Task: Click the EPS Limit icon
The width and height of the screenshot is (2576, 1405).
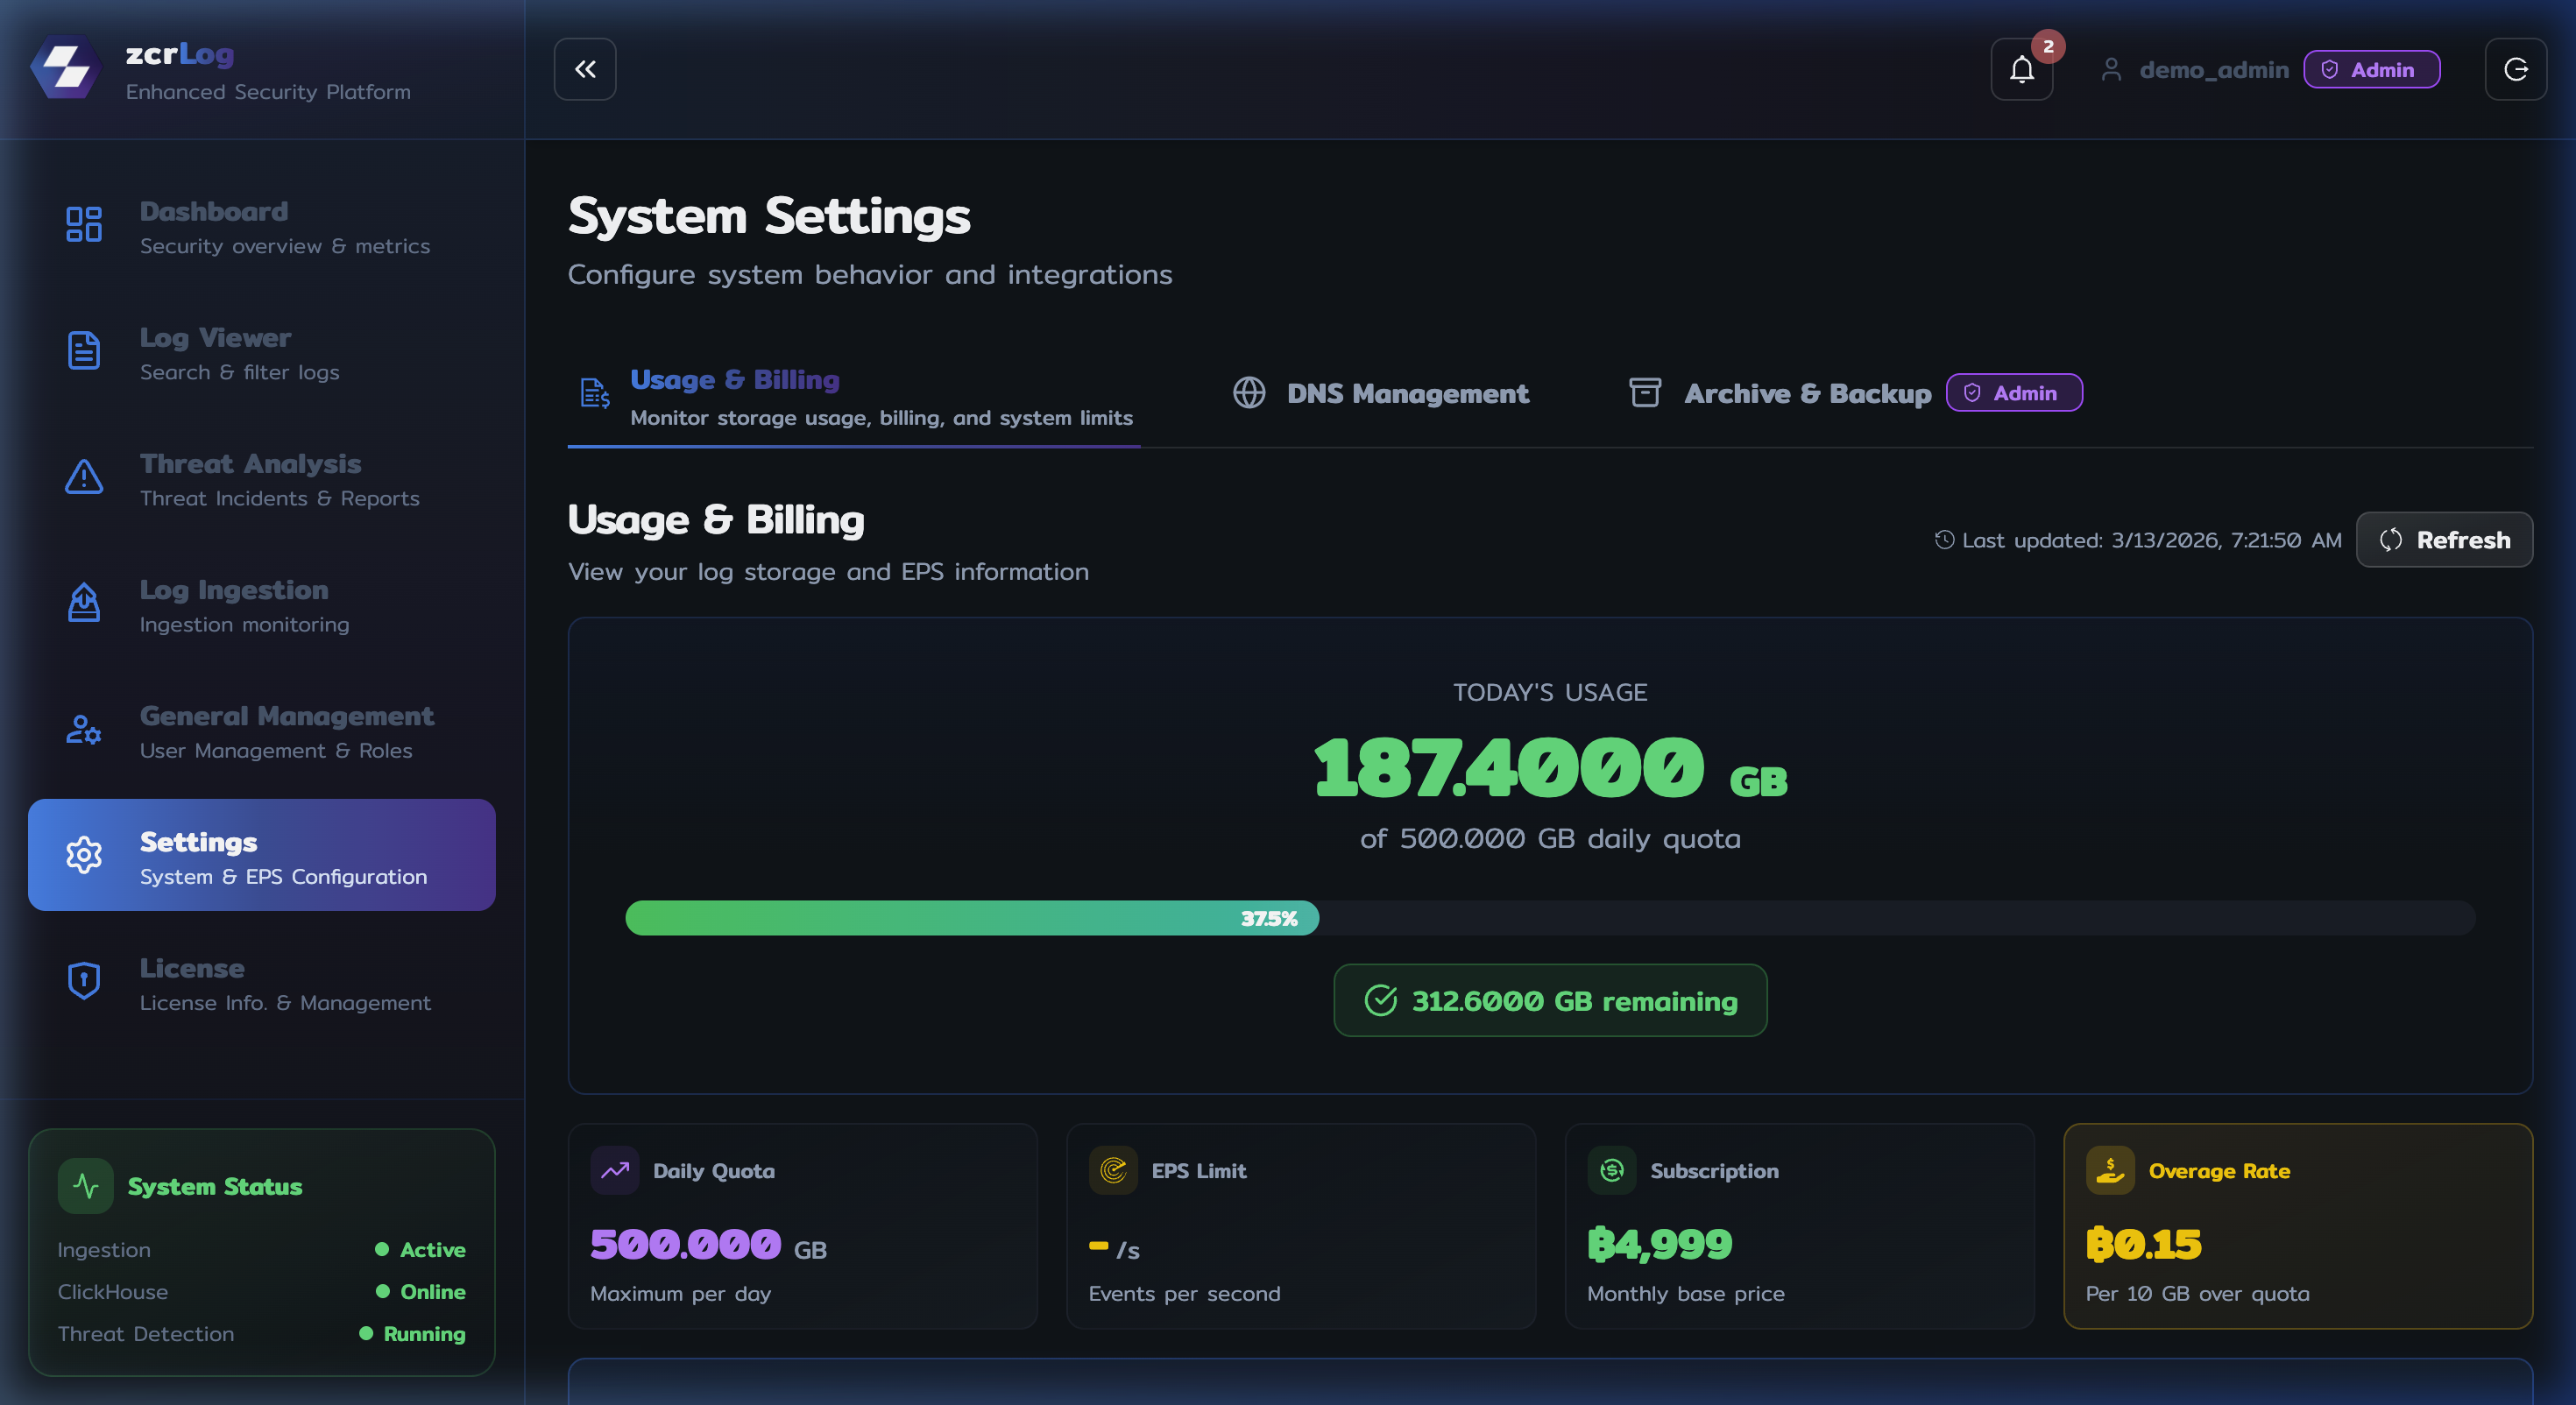Action: [x=1113, y=1170]
